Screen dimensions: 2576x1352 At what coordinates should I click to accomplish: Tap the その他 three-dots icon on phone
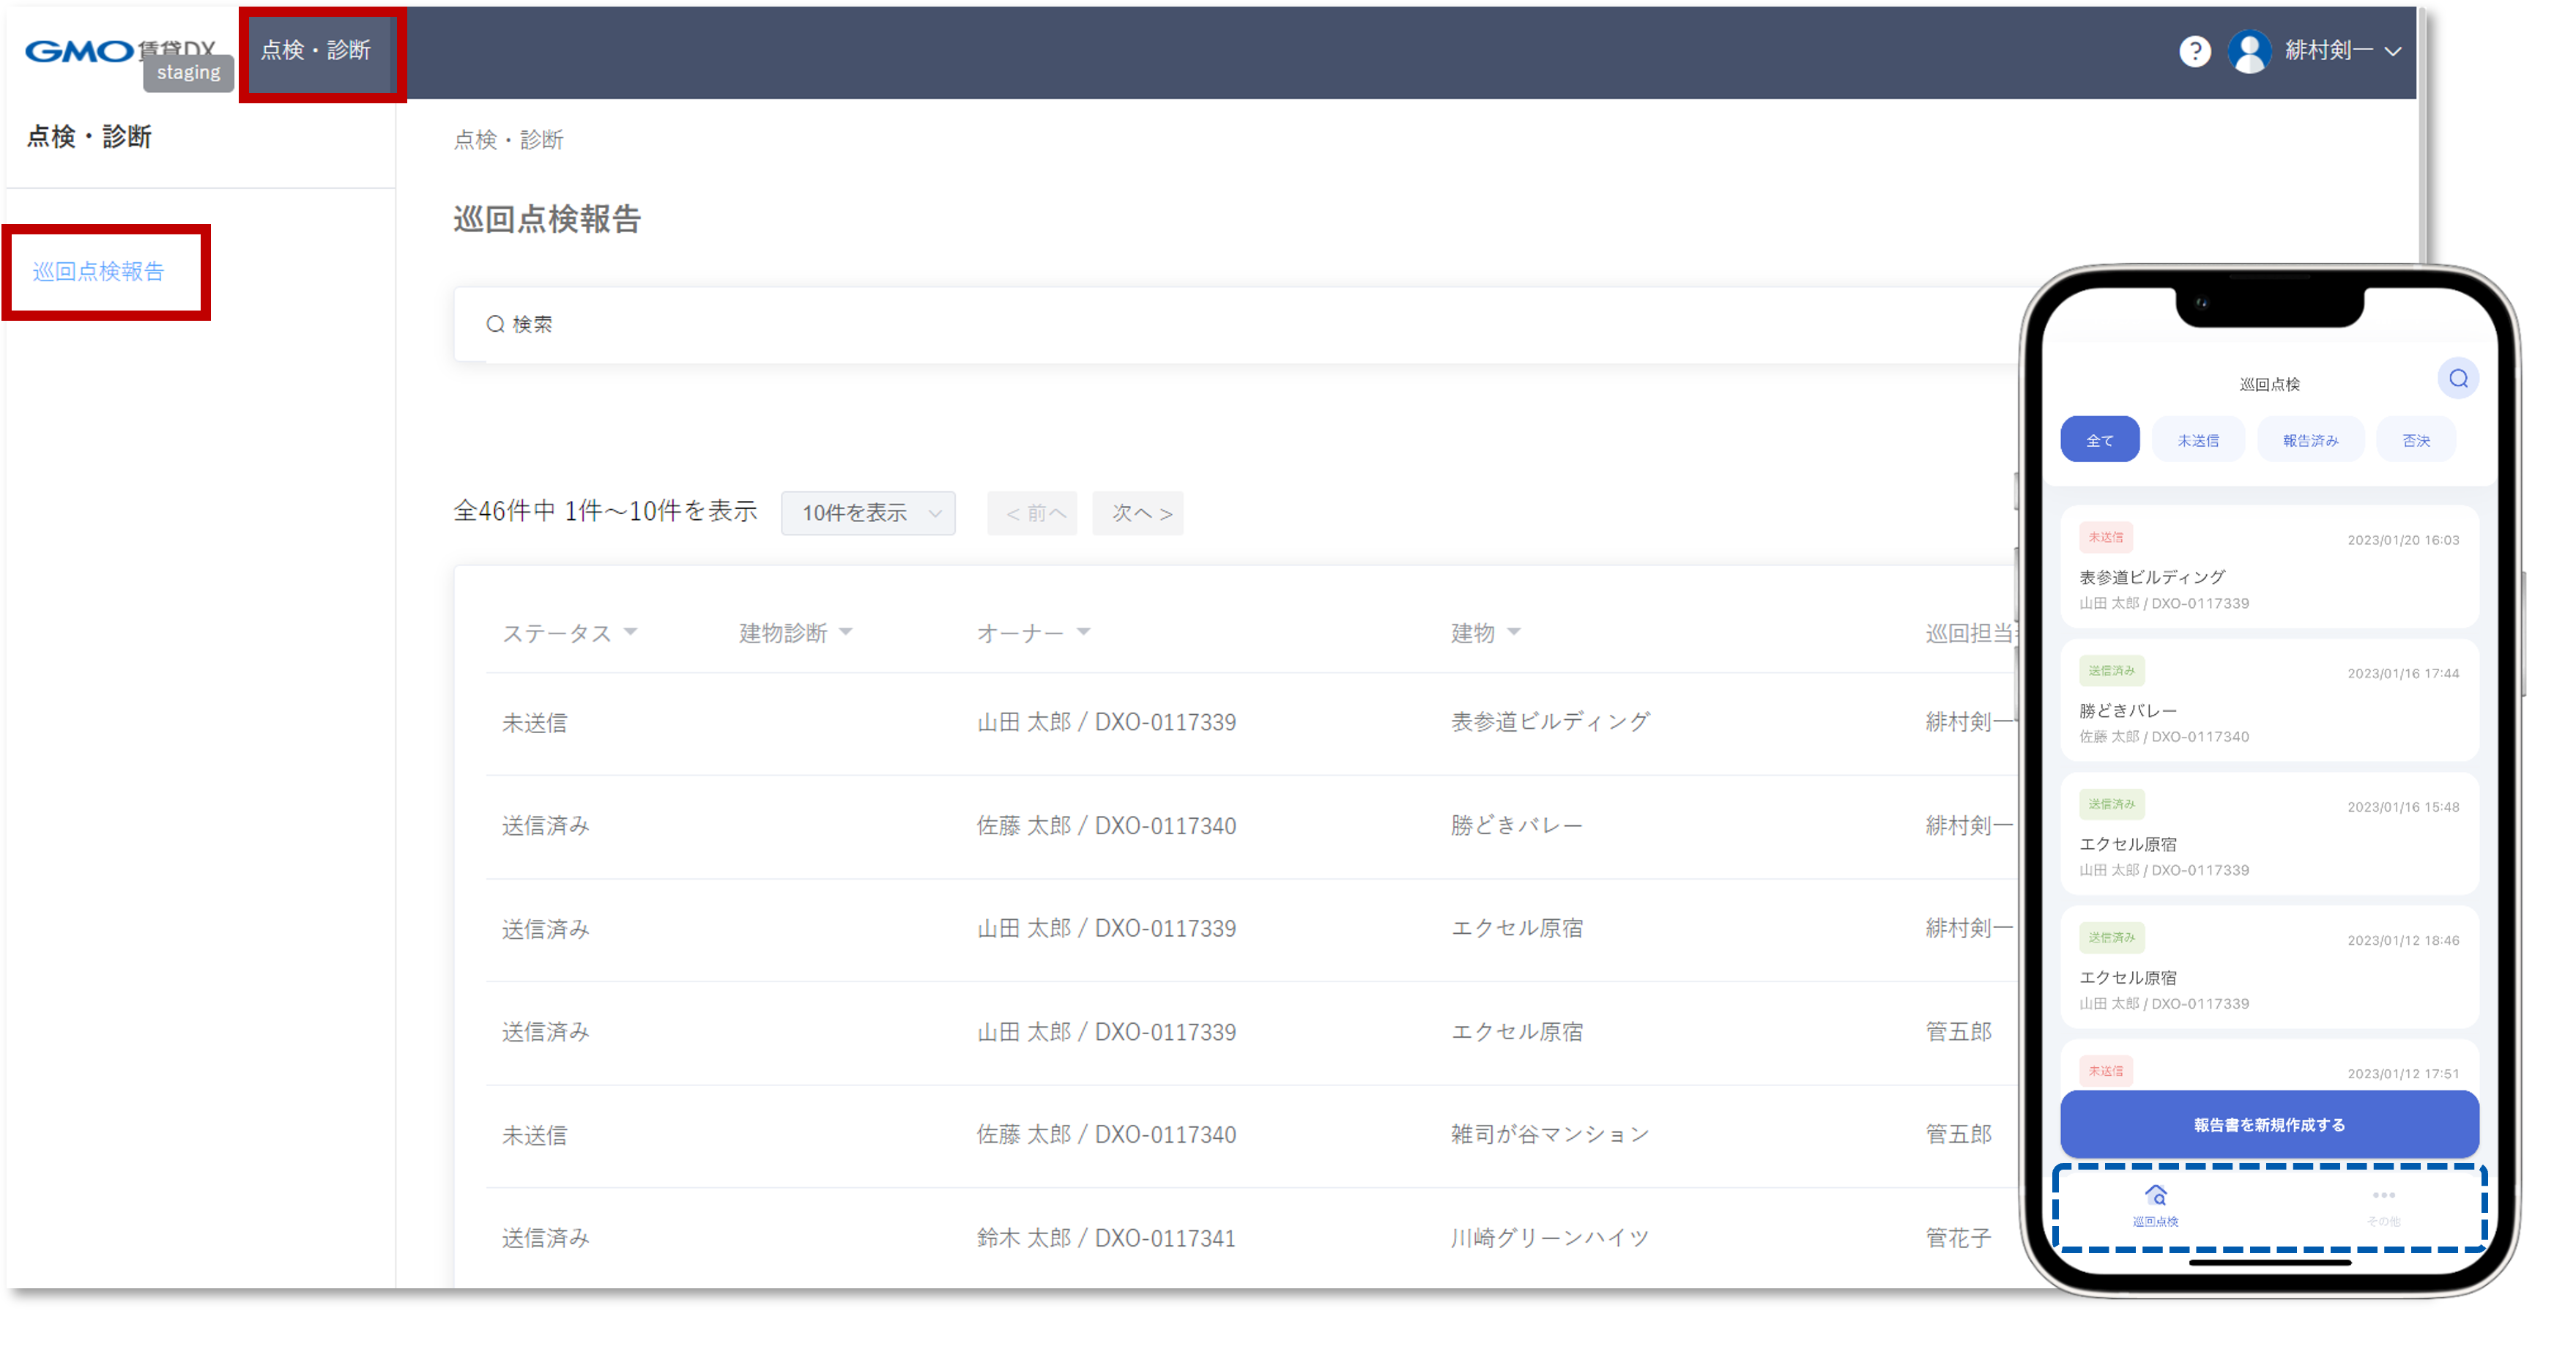(x=2383, y=1196)
